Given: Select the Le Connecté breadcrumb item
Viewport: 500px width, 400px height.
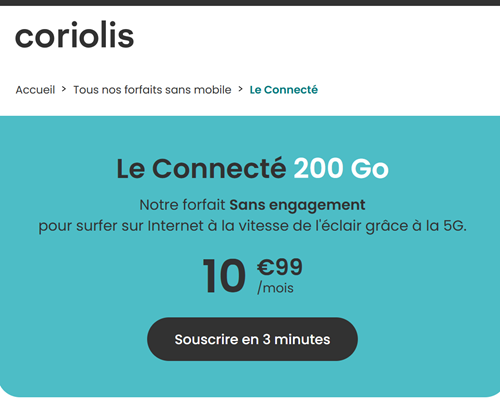Looking at the screenshot, I should point(284,90).
